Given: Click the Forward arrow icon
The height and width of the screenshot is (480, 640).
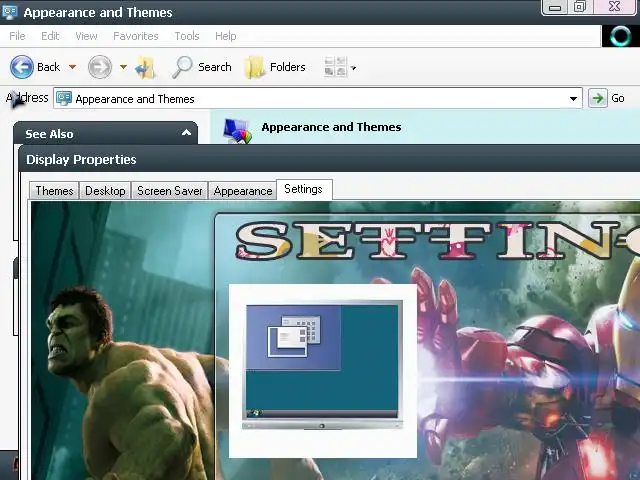Looking at the screenshot, I should pyautogui.click(x=100, y=67).
